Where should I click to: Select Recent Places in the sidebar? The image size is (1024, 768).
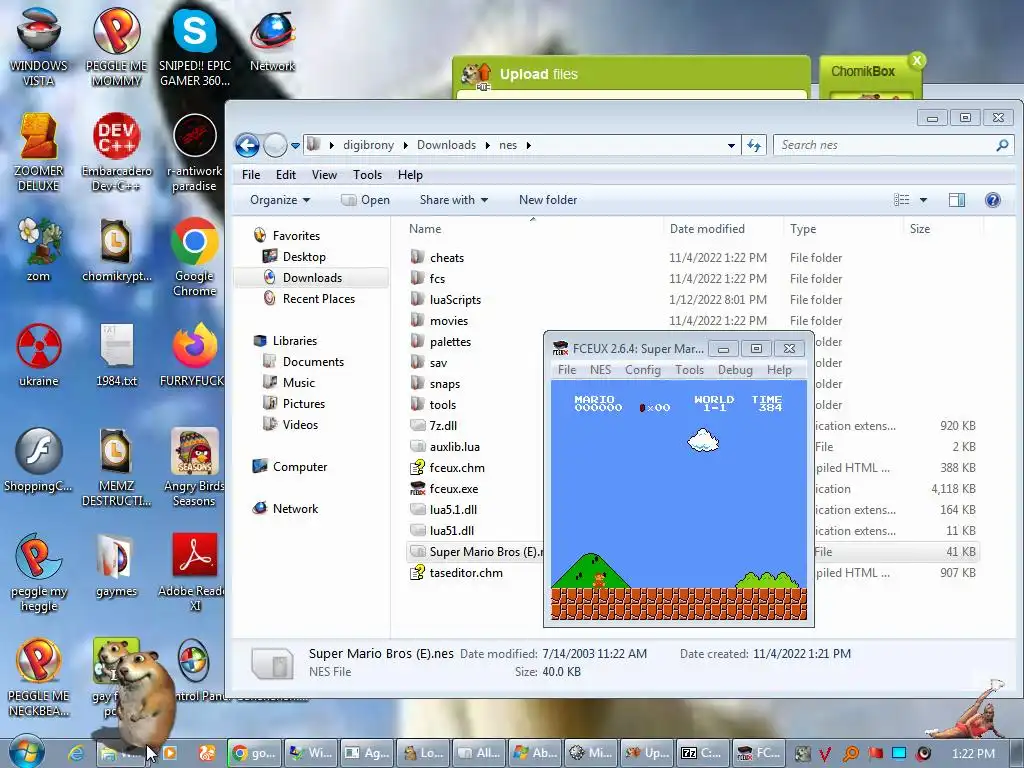[318, 298]
